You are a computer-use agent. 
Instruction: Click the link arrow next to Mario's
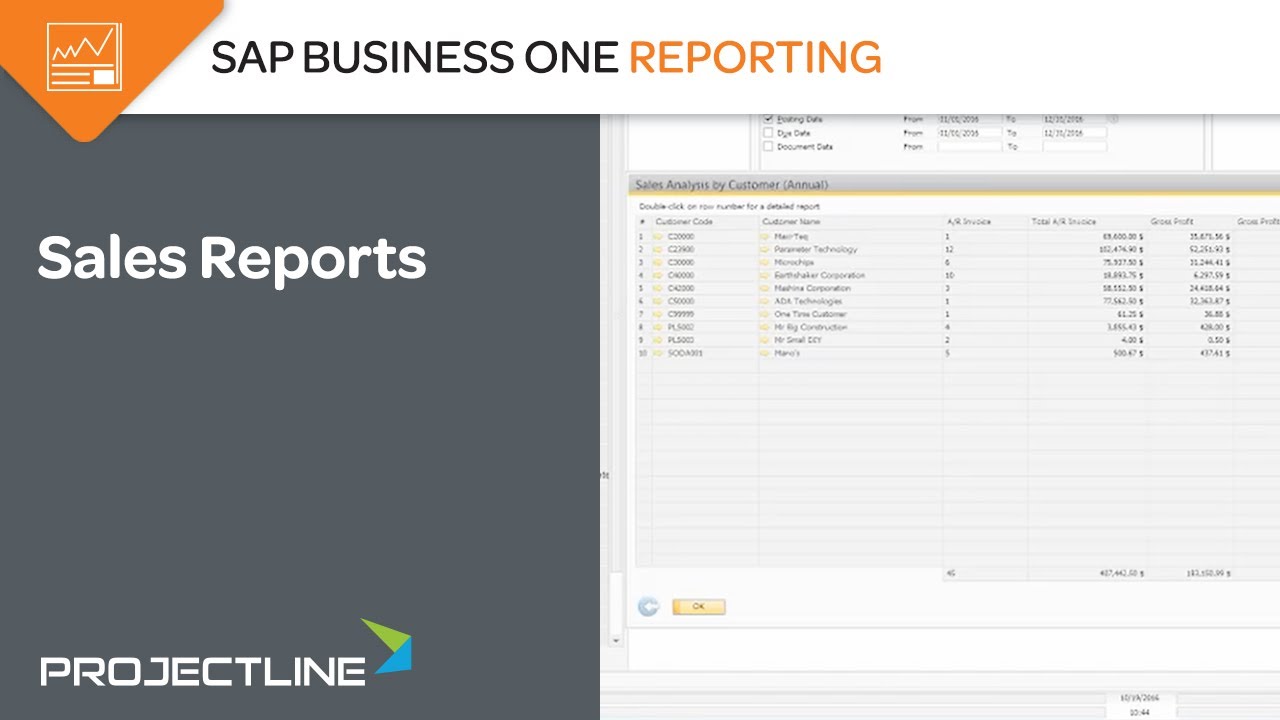pos(765,354)
